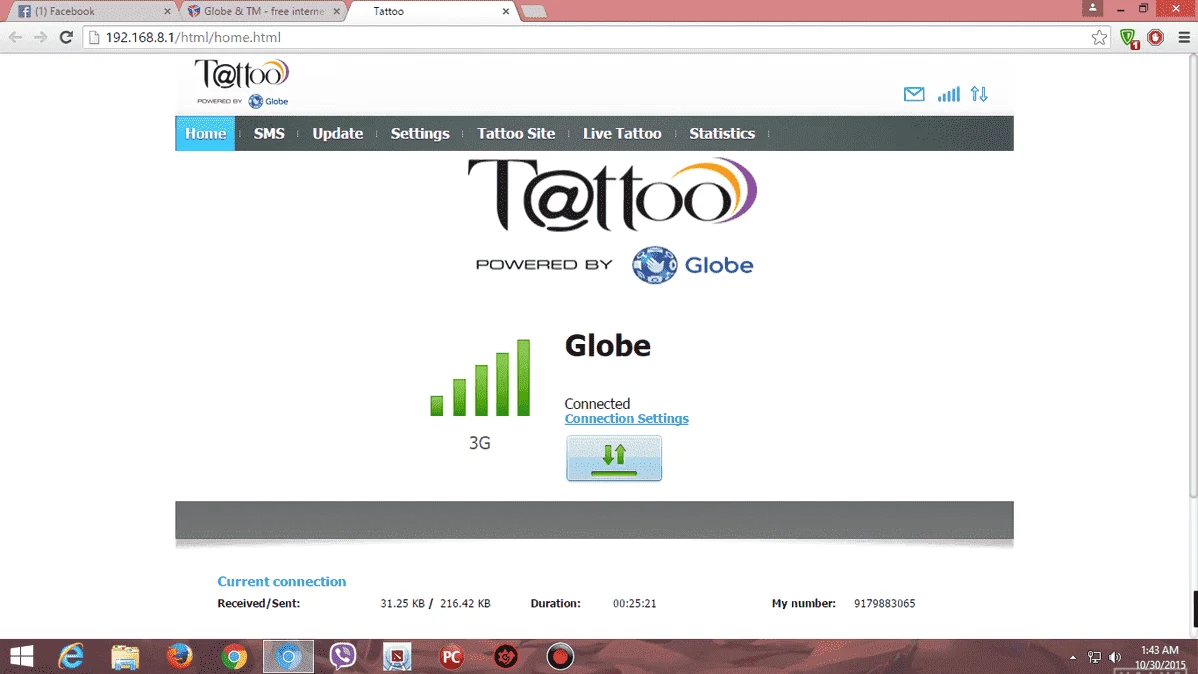
Task: Click the active blue Chromium taskbar icon
Action: (x=288, y=656)
